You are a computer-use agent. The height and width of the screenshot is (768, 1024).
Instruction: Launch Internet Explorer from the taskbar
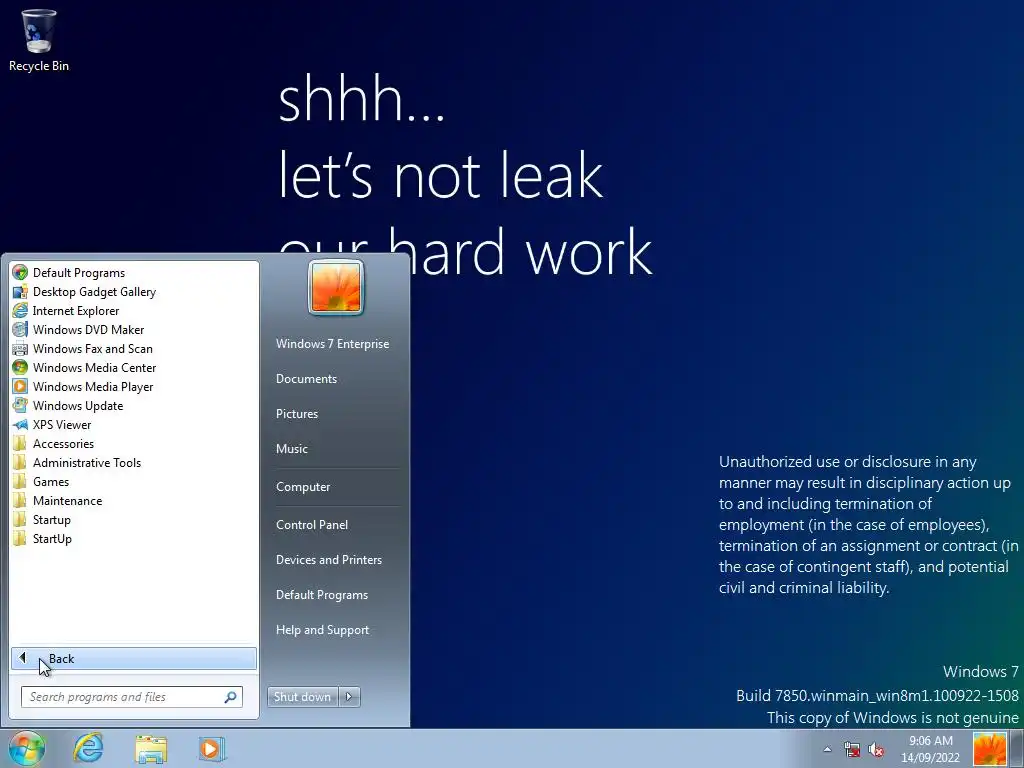pyautogui.click(x=88, y=748)
